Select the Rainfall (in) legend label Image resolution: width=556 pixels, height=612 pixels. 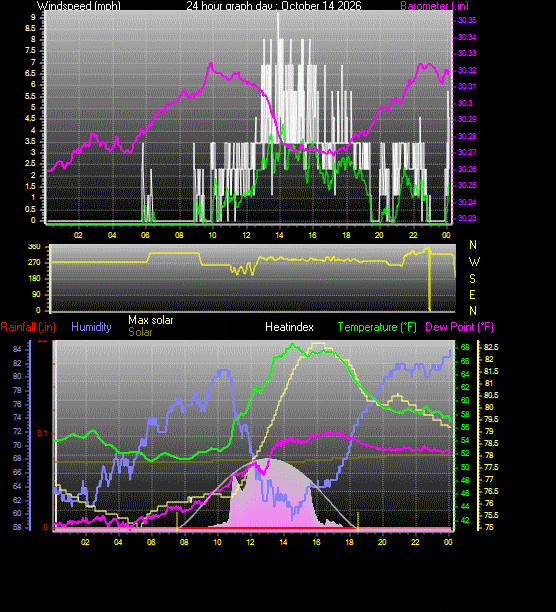[x=28, y=327]
